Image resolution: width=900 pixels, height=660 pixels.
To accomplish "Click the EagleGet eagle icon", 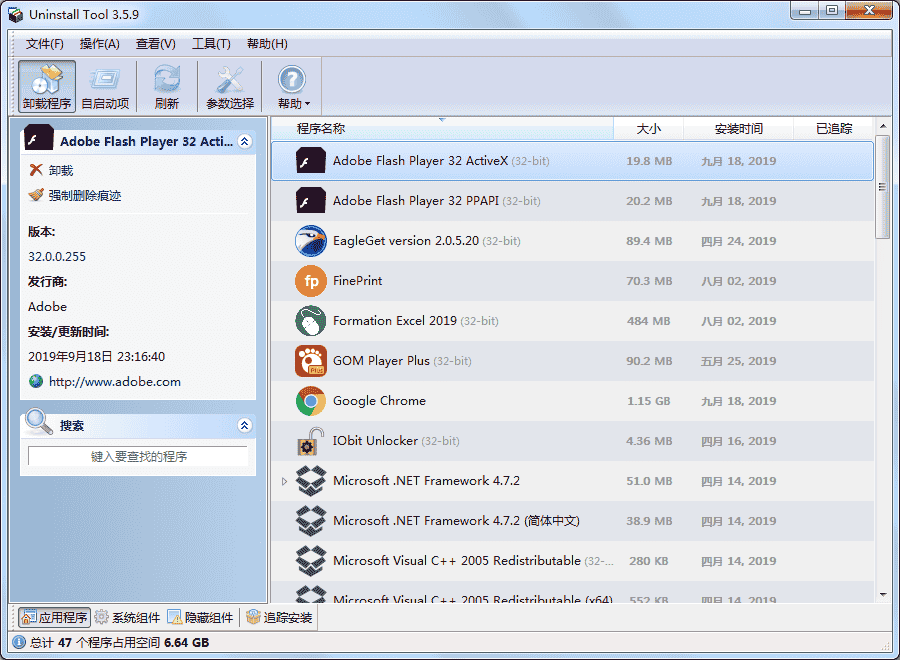I will pos(311,240).
